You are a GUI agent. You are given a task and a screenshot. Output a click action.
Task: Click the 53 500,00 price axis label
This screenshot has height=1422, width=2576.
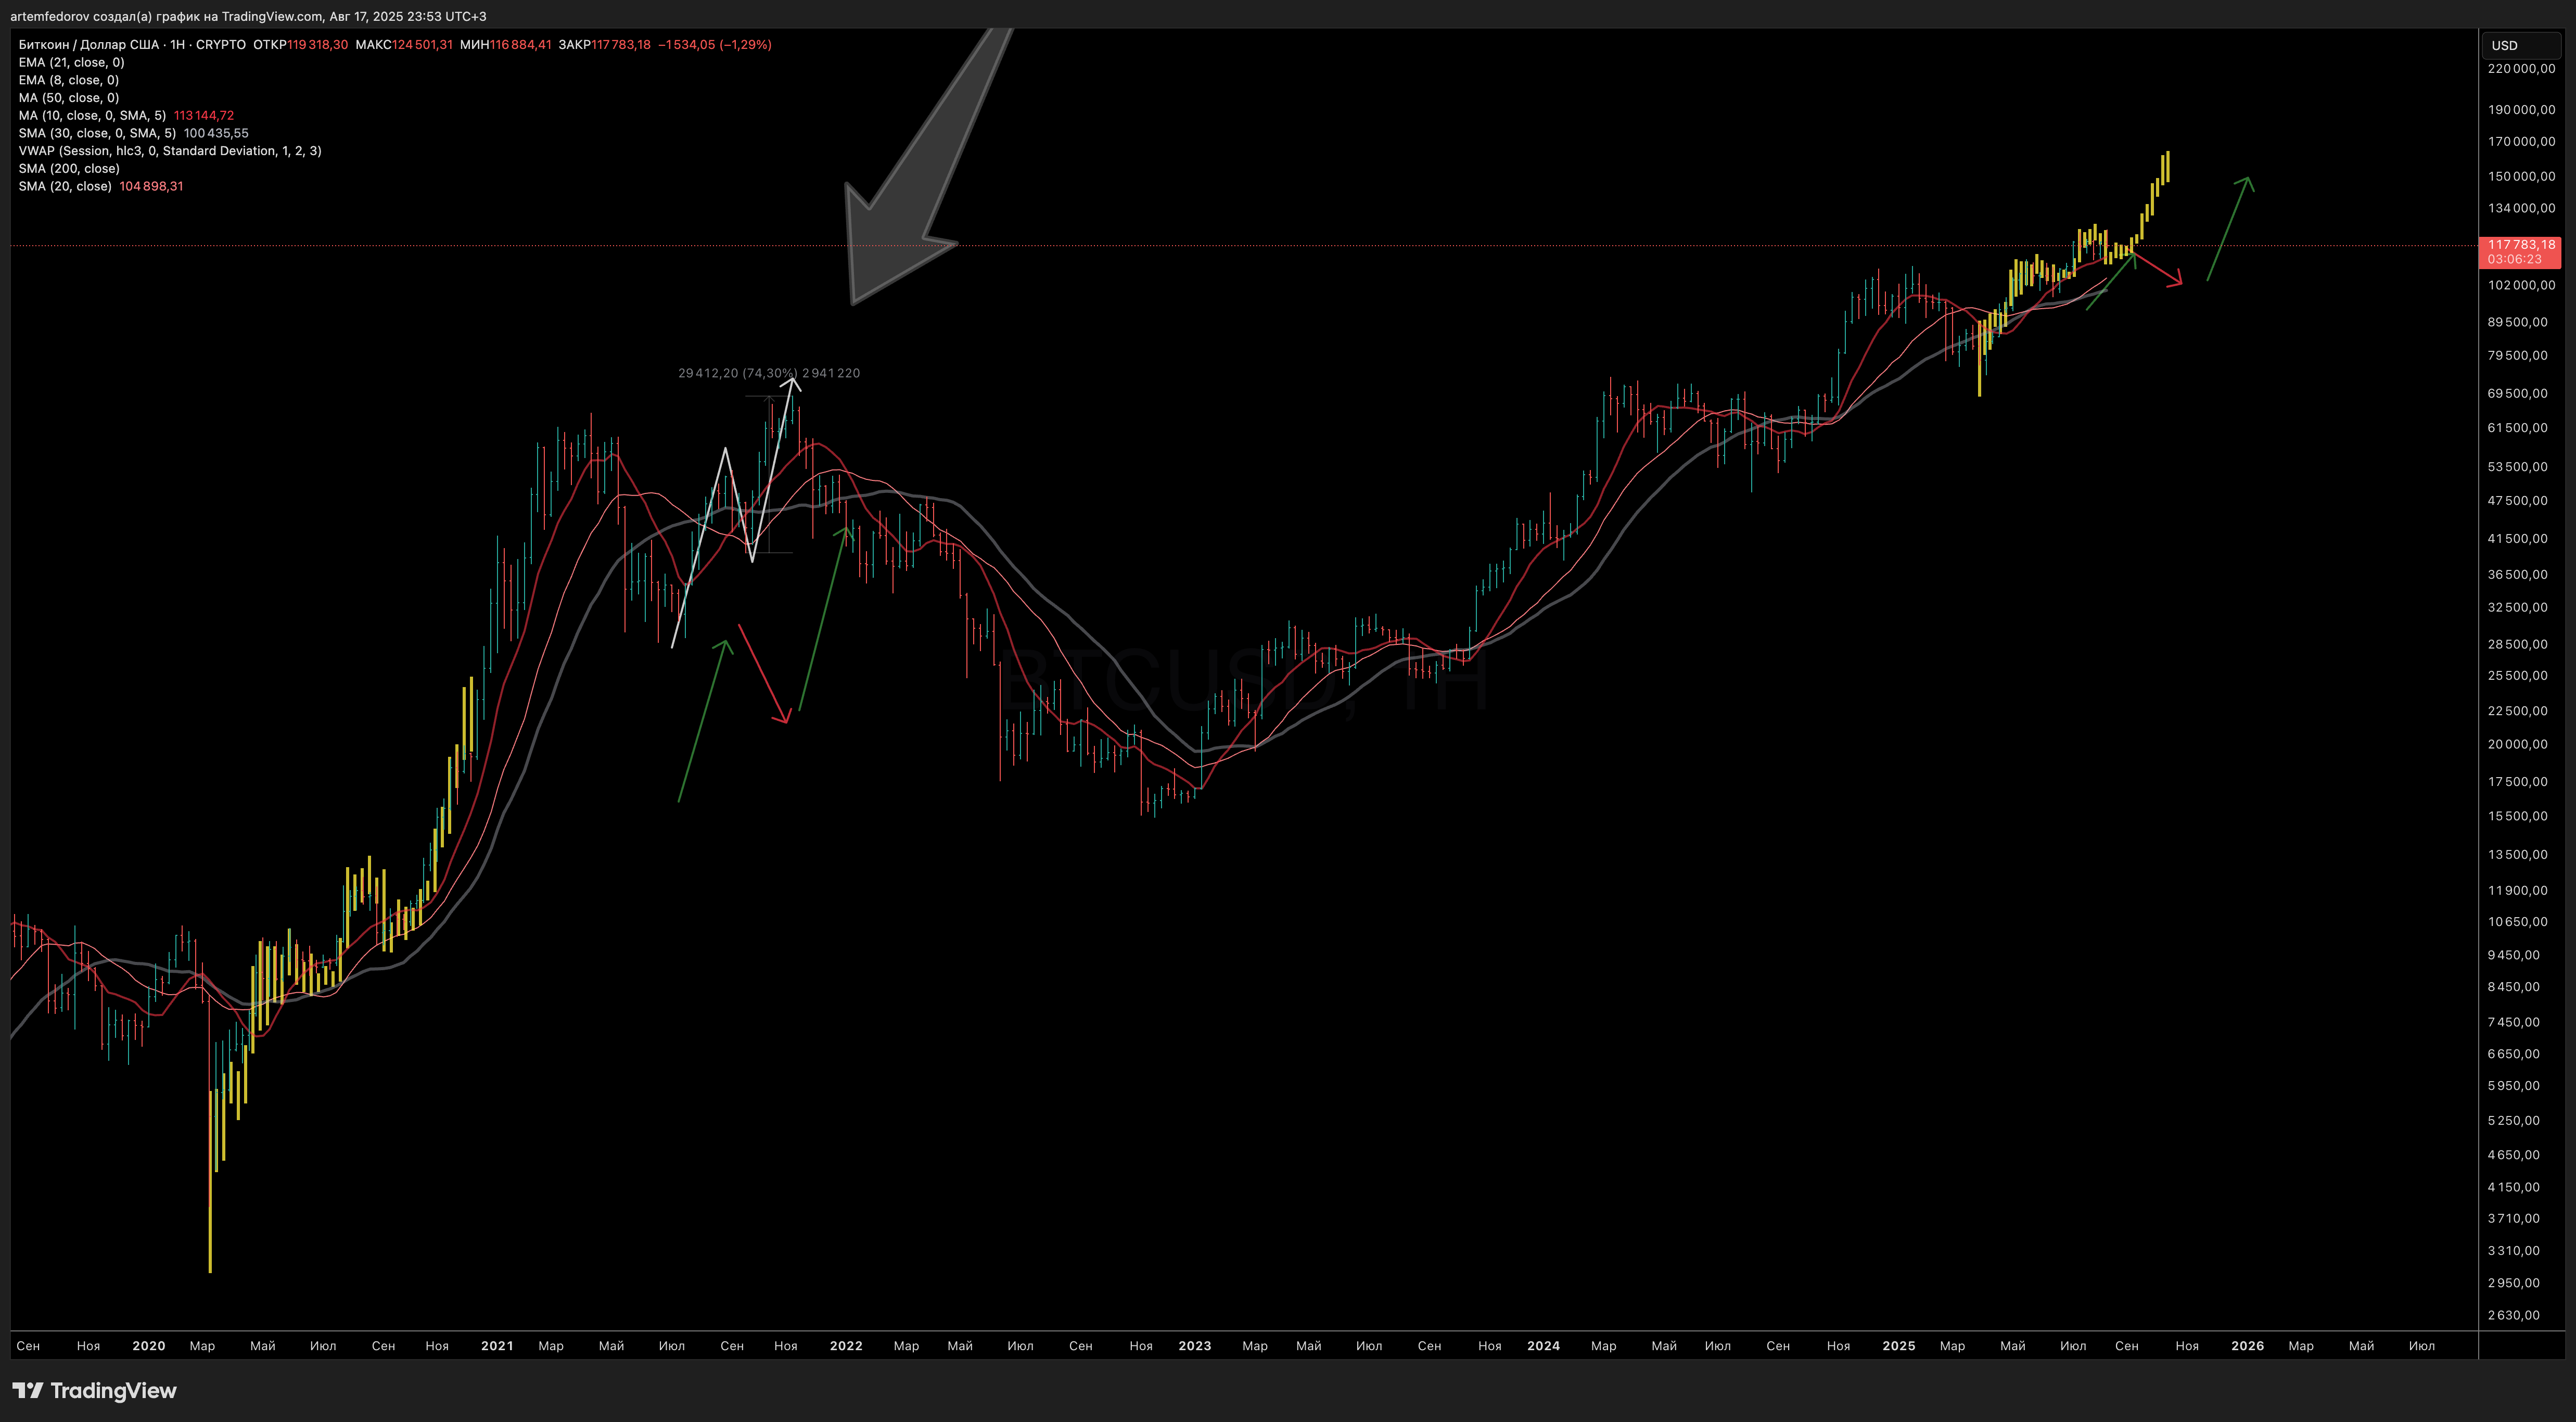[2518, 467]
